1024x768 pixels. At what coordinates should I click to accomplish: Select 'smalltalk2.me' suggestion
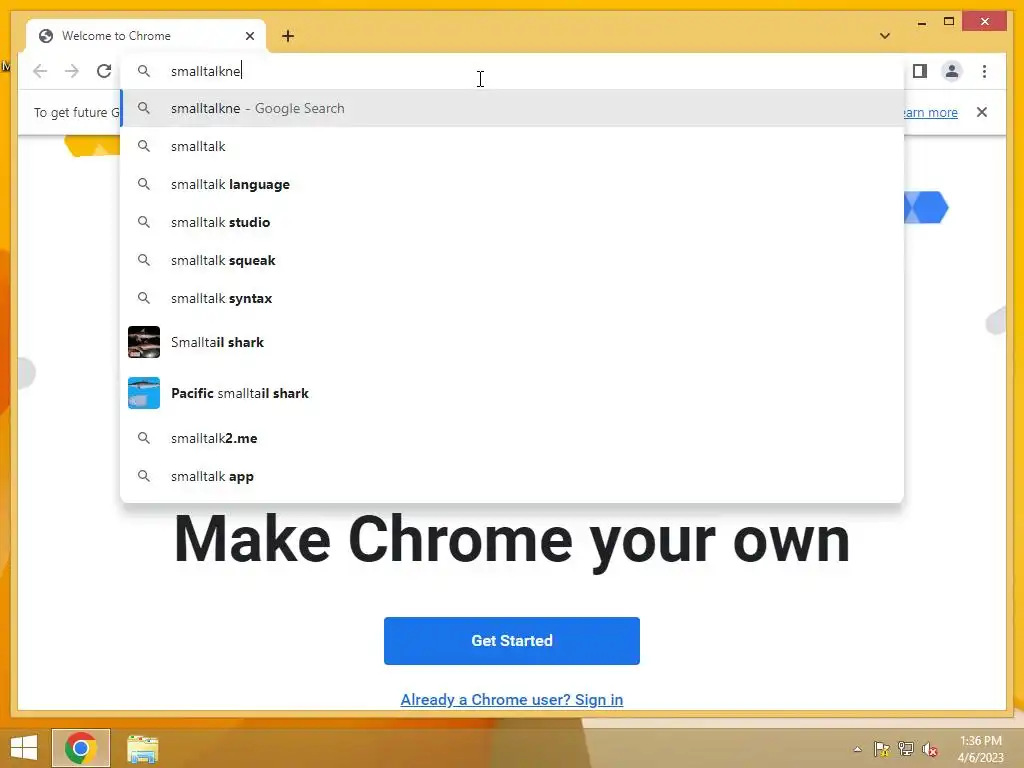click(512, 438)
